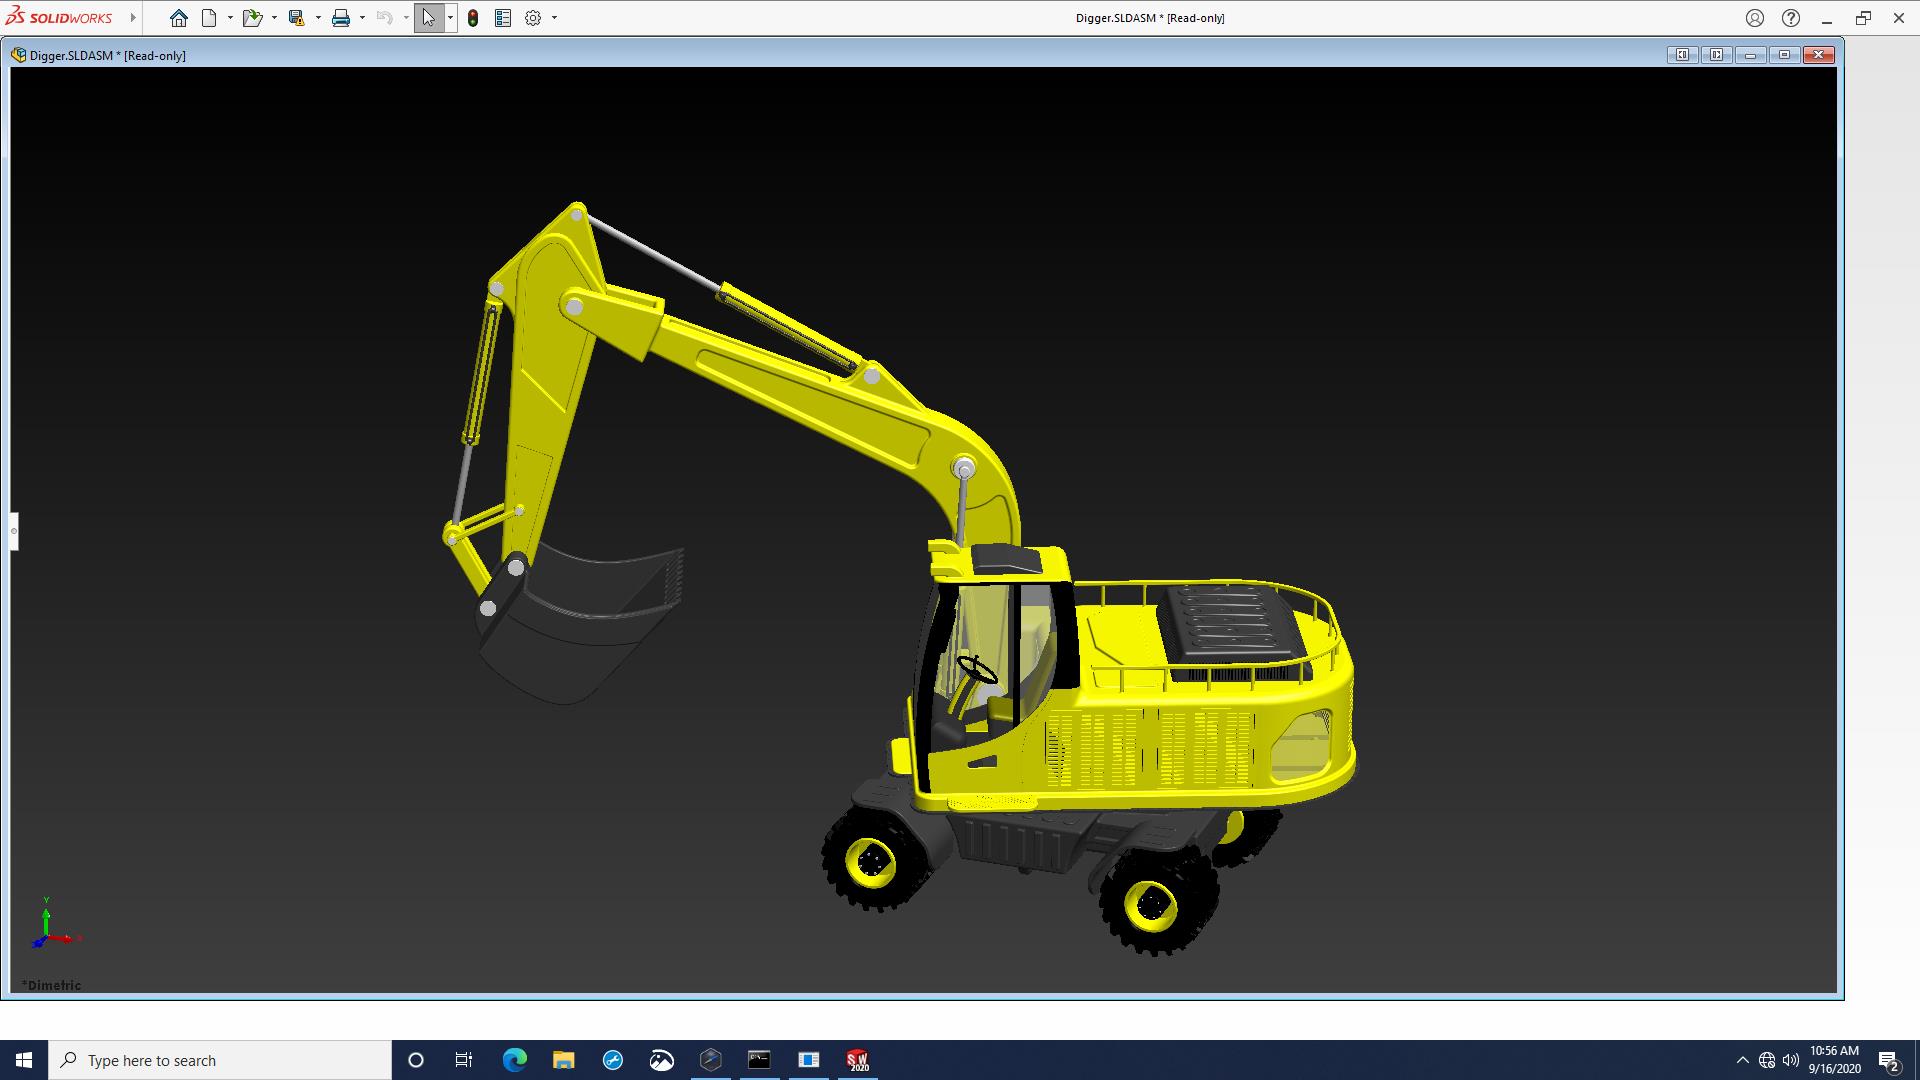Viewport: 1920px width, 1080px height.
Task: Click the Save icon with warning
Action: (x=296, y=18)
